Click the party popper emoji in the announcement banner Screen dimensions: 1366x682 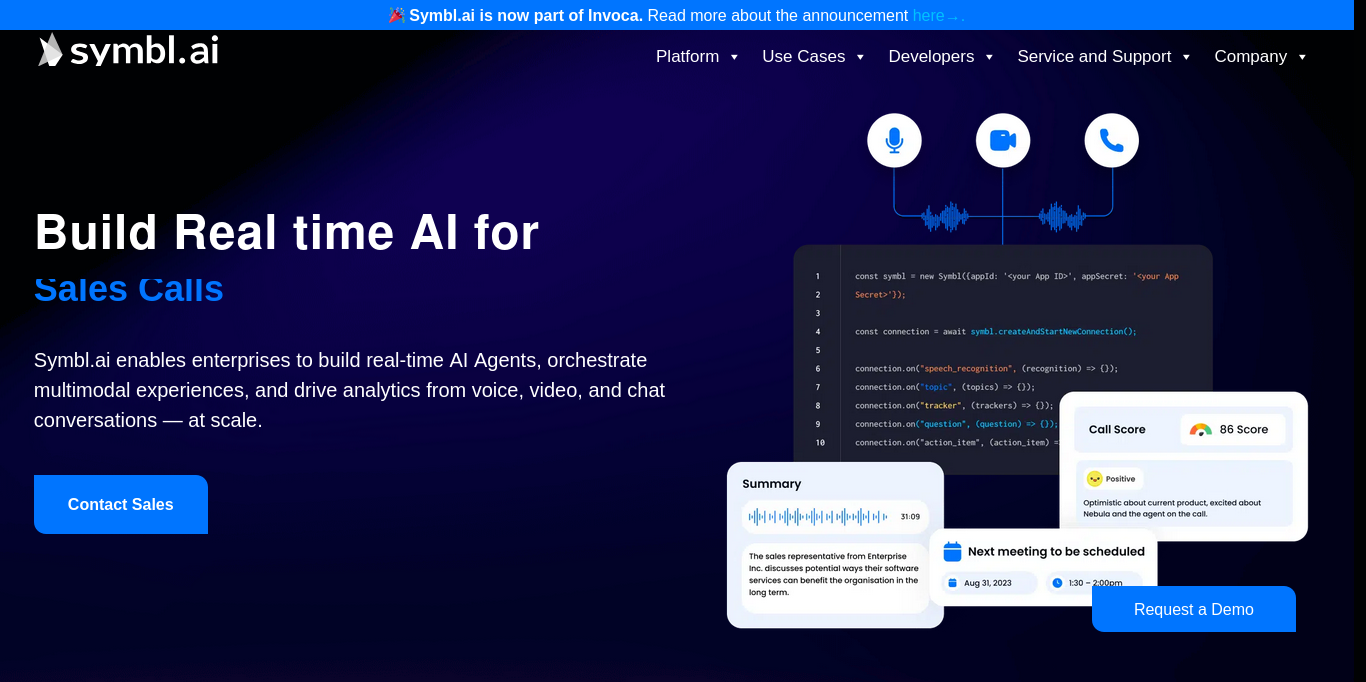click(x=395, y=15)
